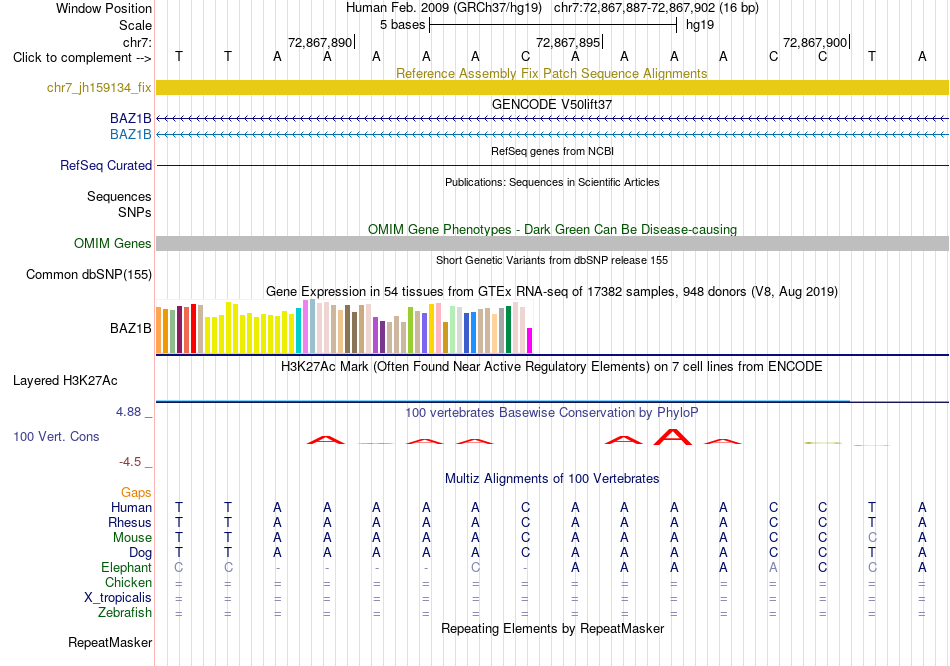Click the dark green bar in GTEx chart
Viewport: 950px width, 666px height.
click(x=508, y=330)
